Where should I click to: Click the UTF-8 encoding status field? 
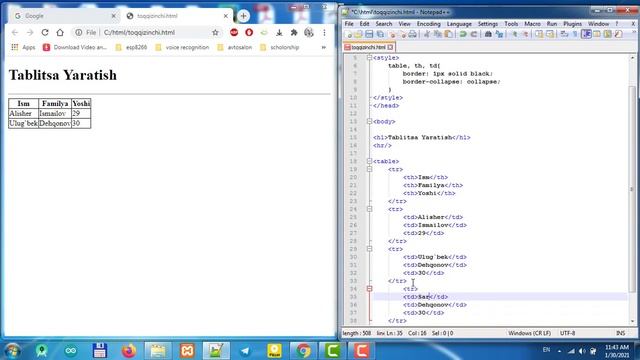tap(567, 333)
